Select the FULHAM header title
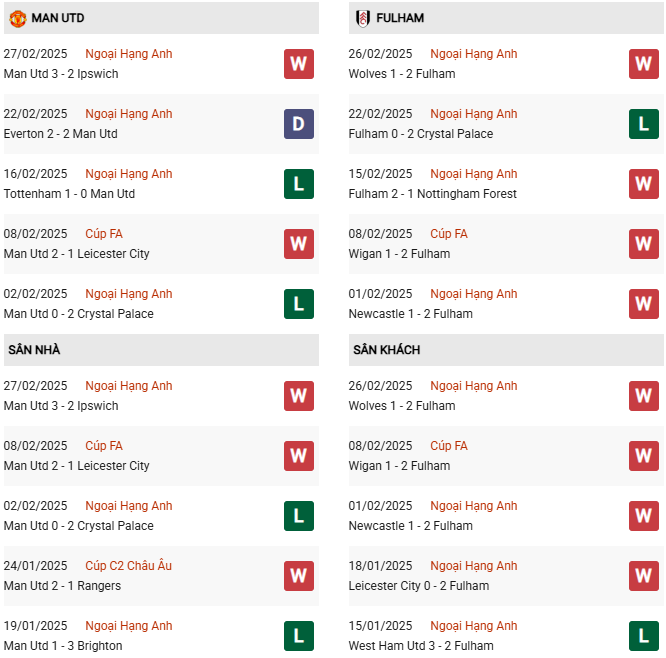Image resolution: width=666 pixels, height=658 pixels. point(400,18)
